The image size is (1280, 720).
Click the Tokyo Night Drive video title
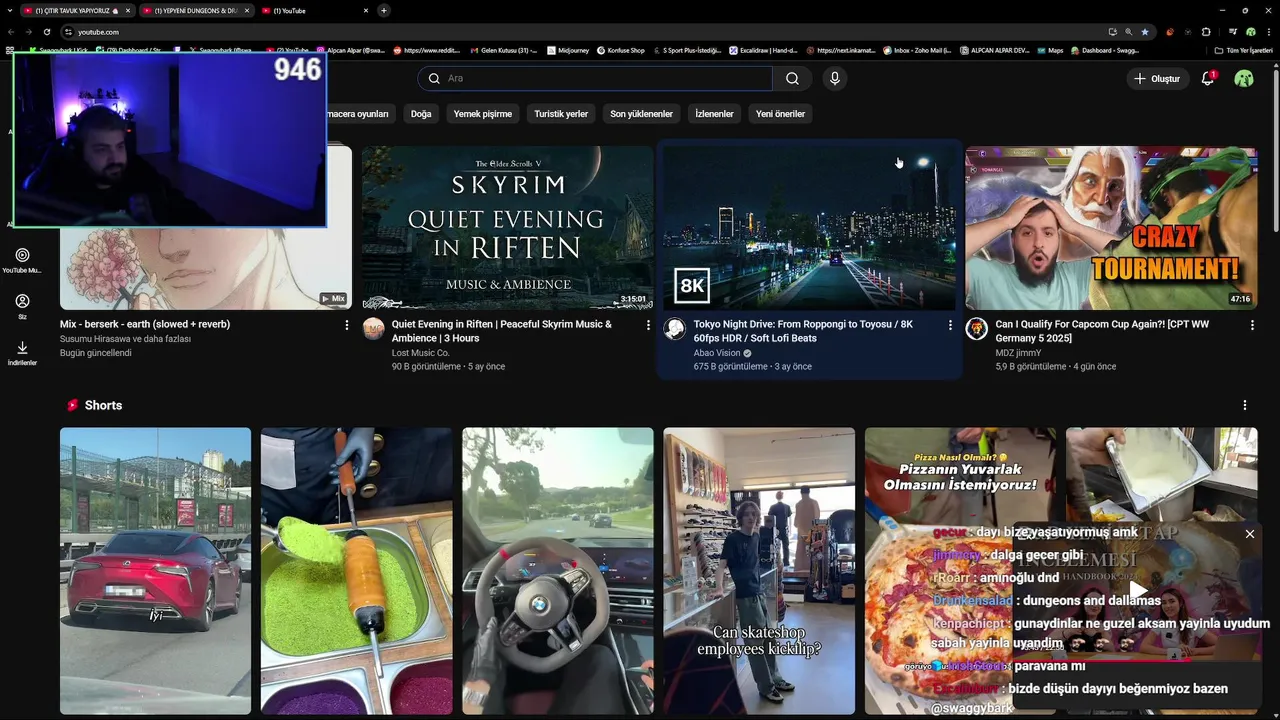[803, 331]
